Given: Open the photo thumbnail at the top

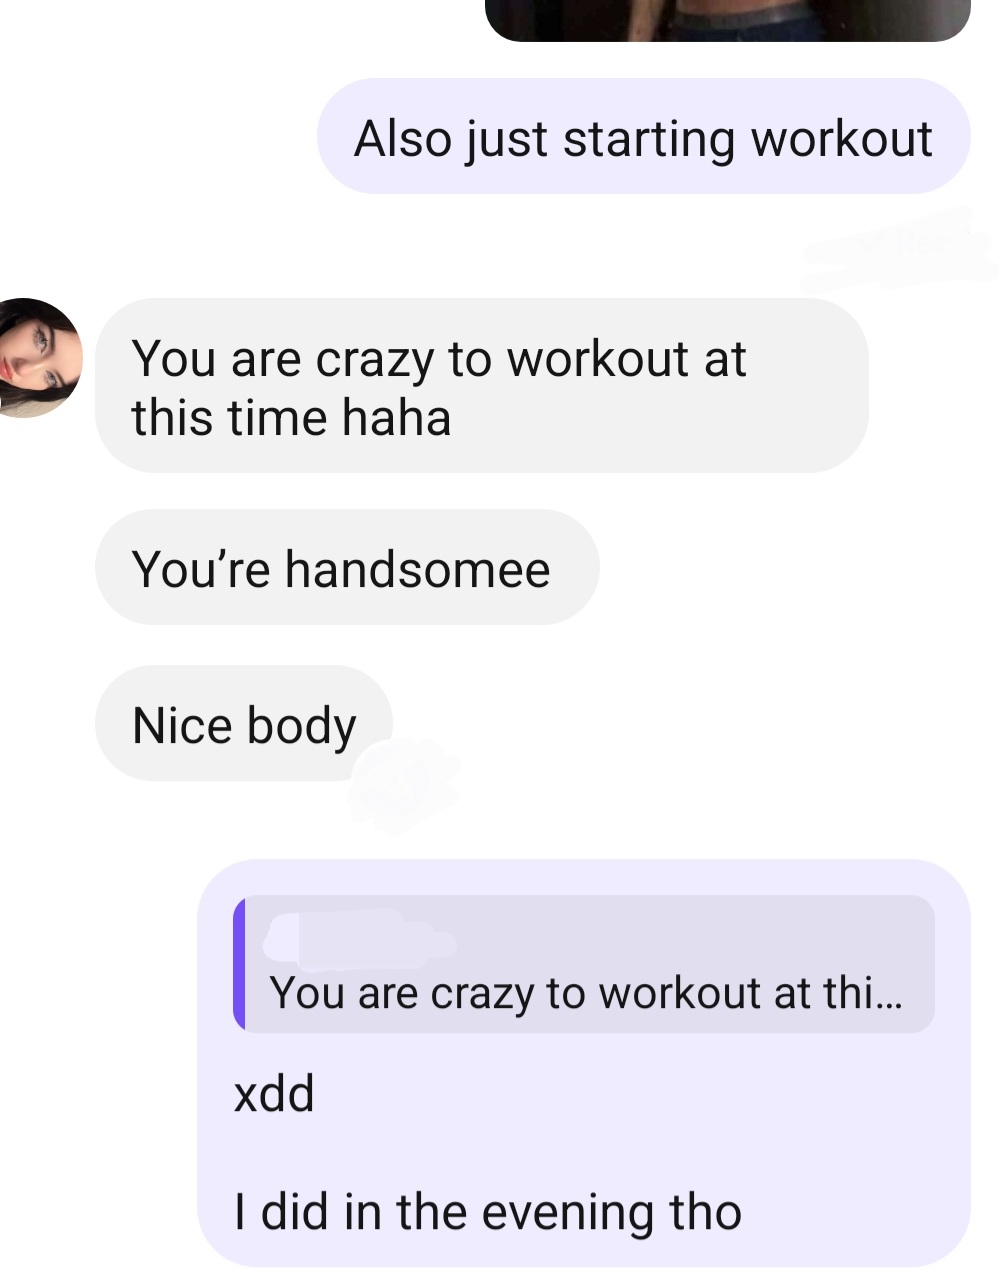Looking at the screenshot, I should tap(727, 20).
